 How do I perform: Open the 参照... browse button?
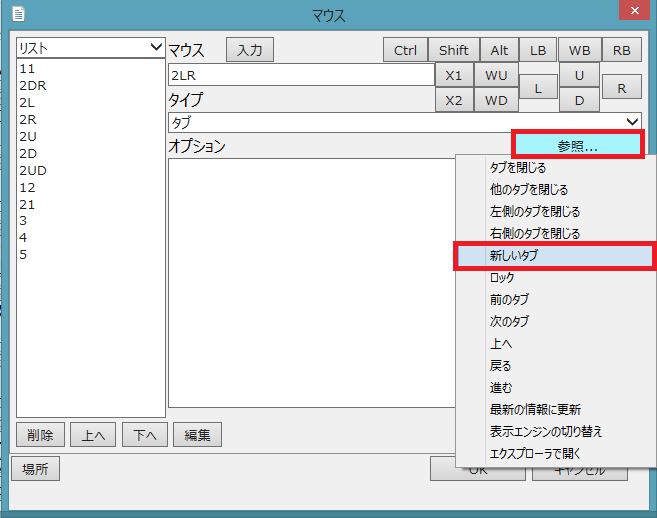[577, 146]
